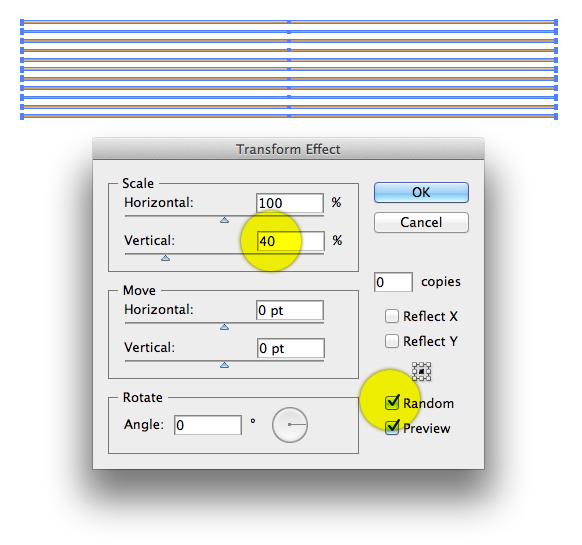582x545 pixels.
Task: Click the Cancel button
Action: 421,222
